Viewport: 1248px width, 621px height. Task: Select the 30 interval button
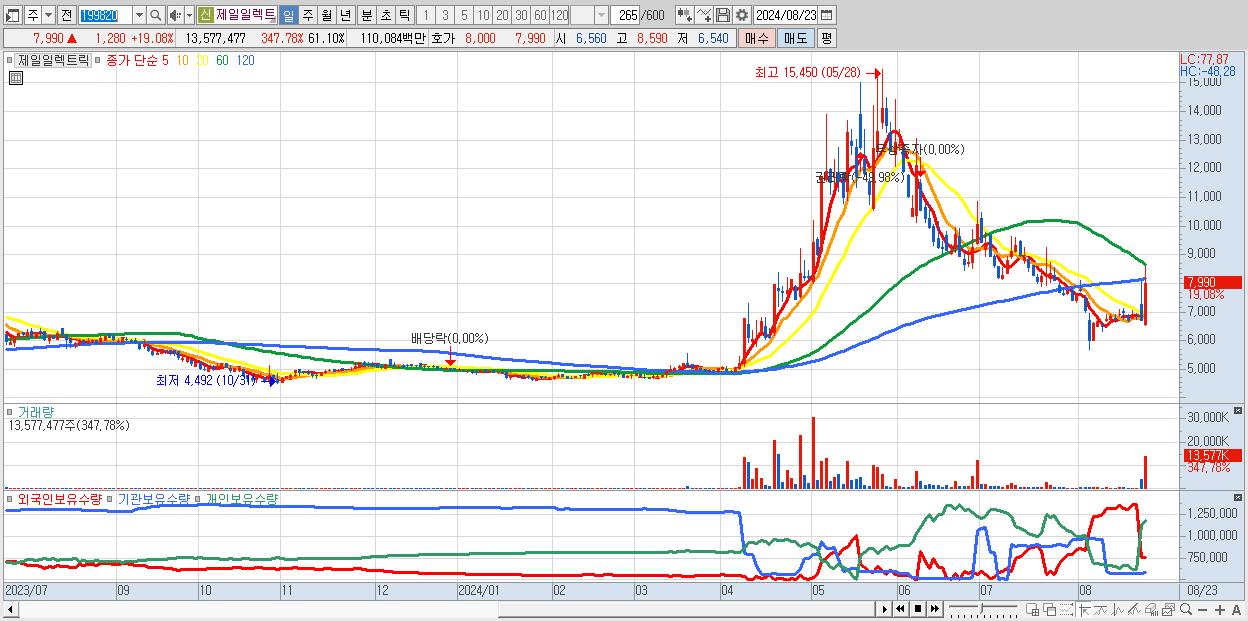click(521, 15)
